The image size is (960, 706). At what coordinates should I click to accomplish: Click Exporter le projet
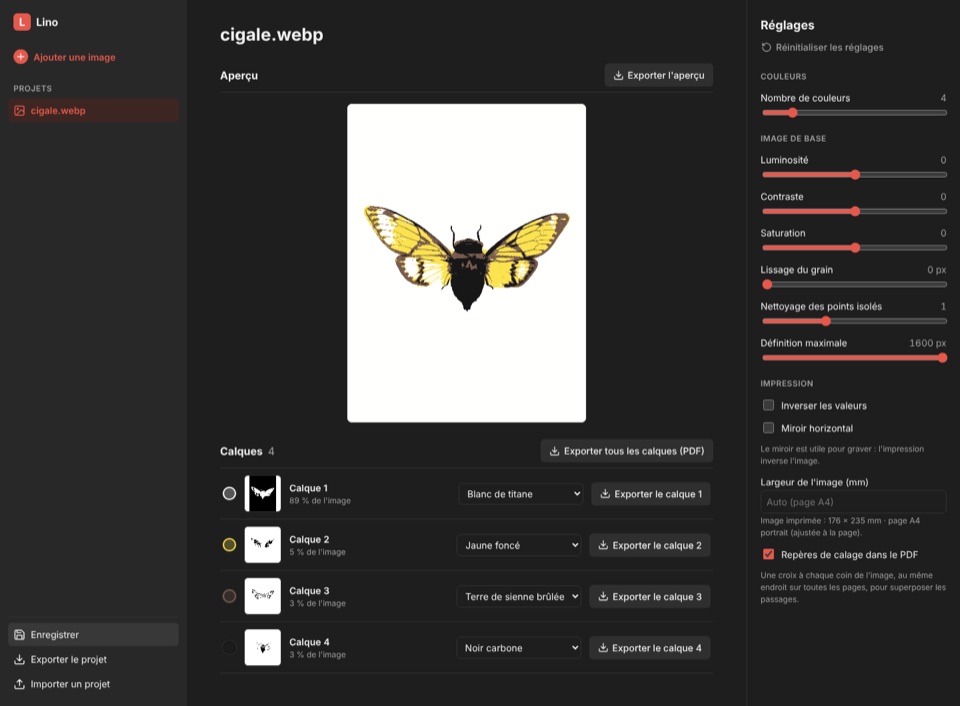(x=94, y=659)
